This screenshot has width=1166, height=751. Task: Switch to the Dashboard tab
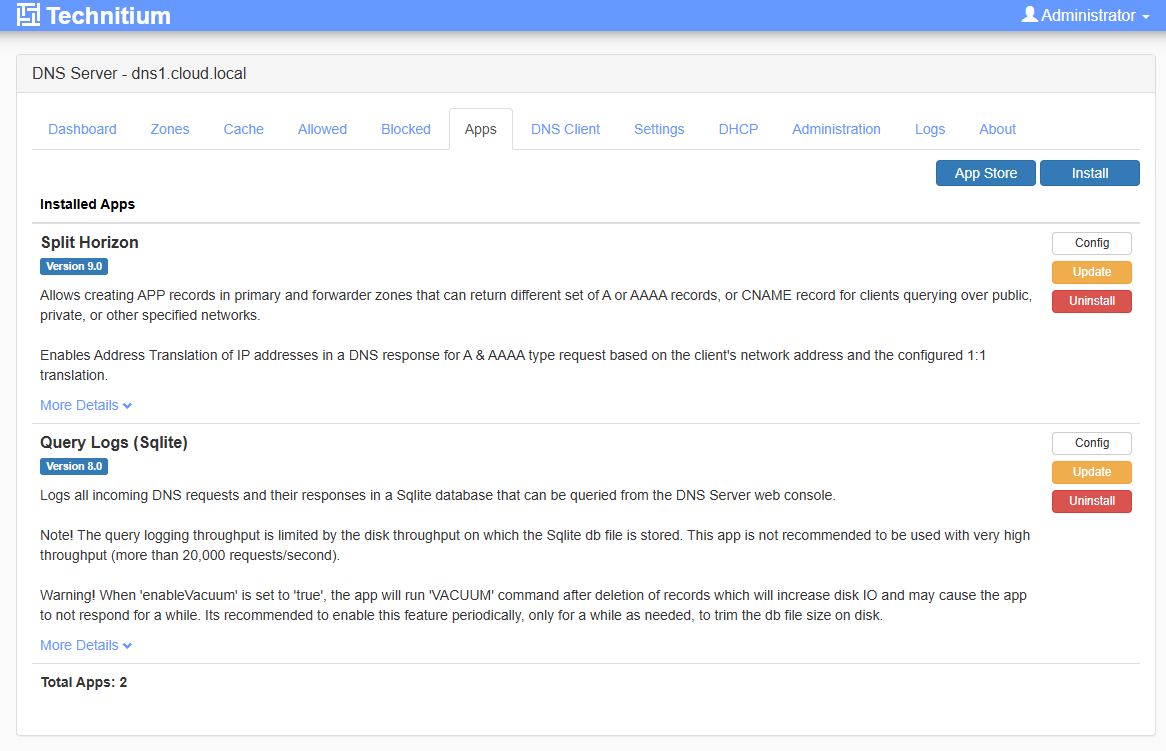[83, 129]
